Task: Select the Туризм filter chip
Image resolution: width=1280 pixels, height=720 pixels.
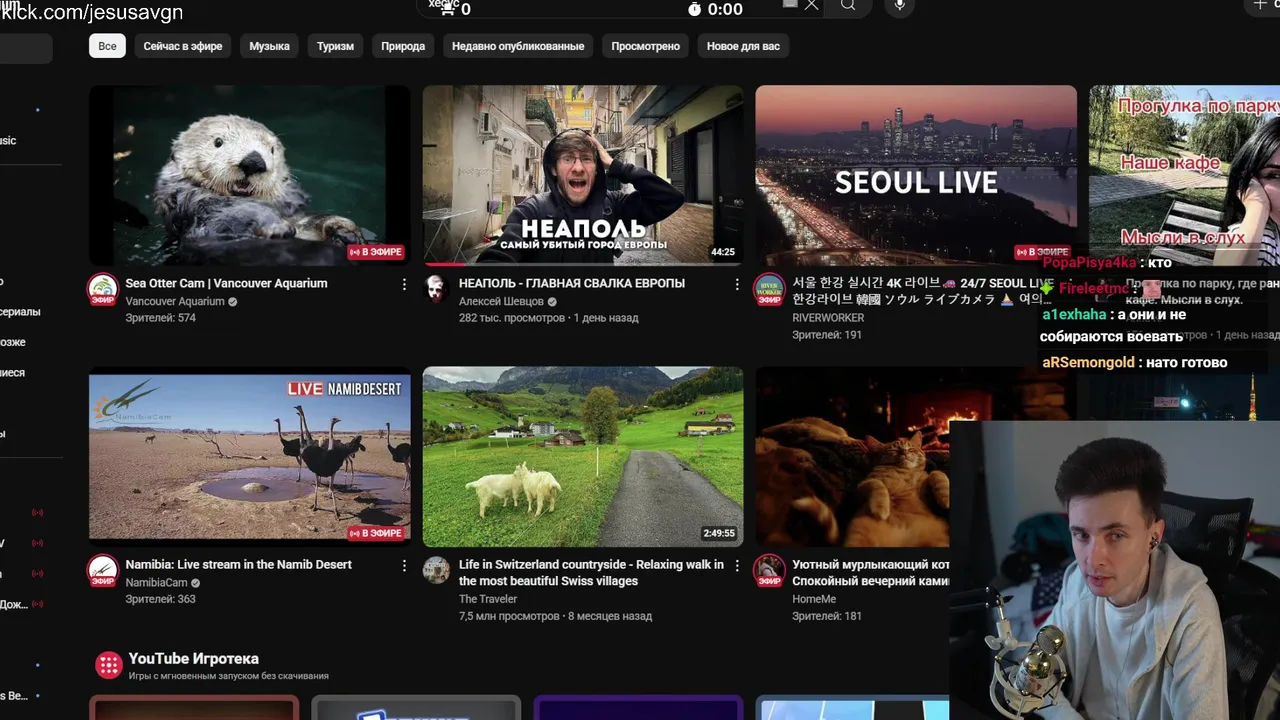Action: click(x=335, y=46)
